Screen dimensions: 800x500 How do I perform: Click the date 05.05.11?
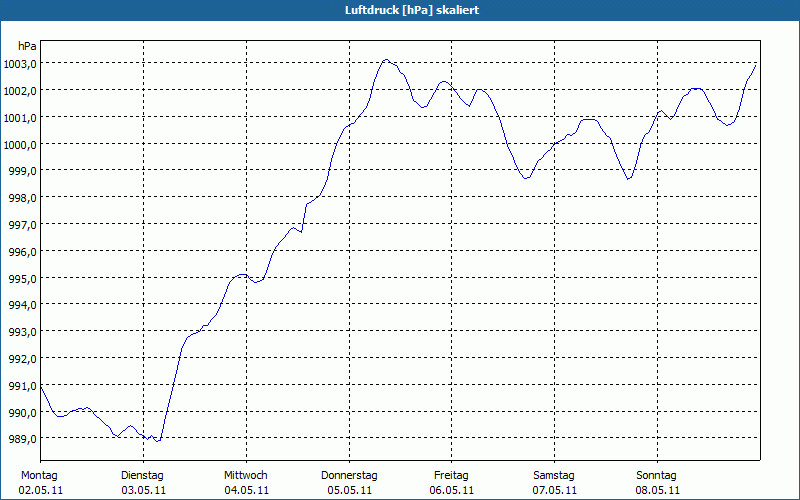349,490
